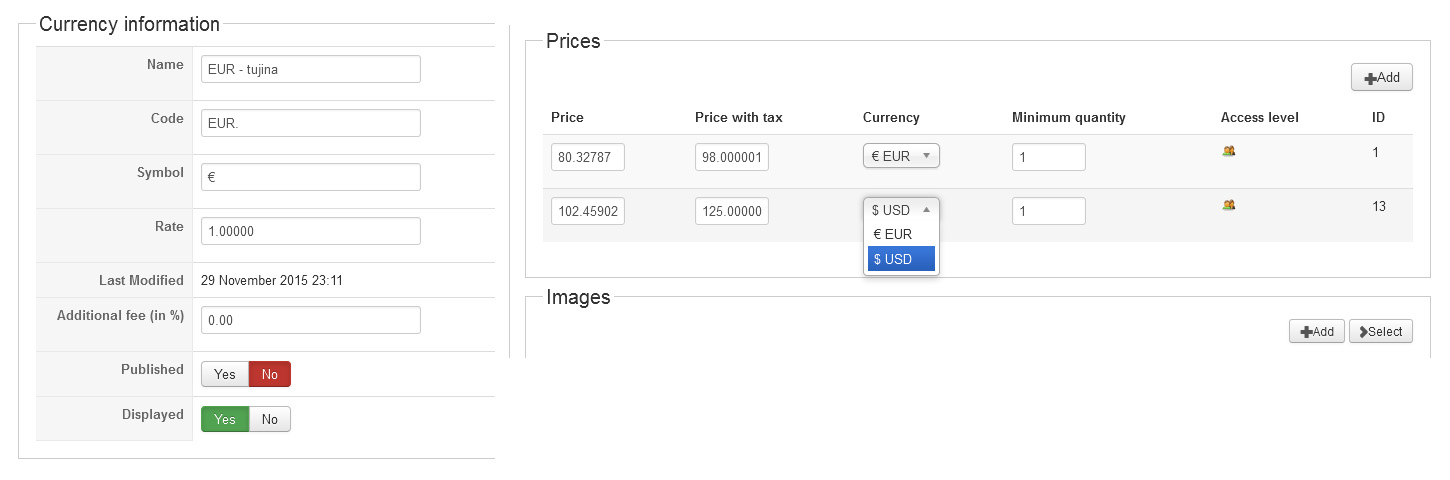1450x480 pixels.
Task: Click access level icon in the EUR price row
Action: [1229, 151]
